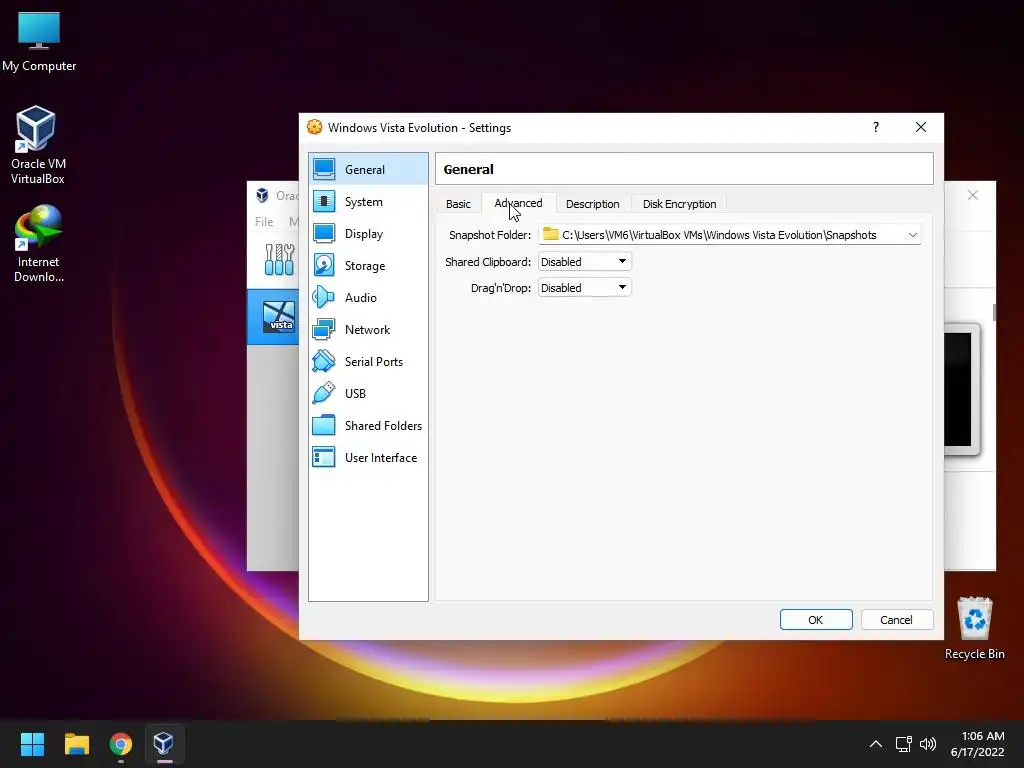
Task: Open the Windows Start menu
Action: click(x=32, y=744)
